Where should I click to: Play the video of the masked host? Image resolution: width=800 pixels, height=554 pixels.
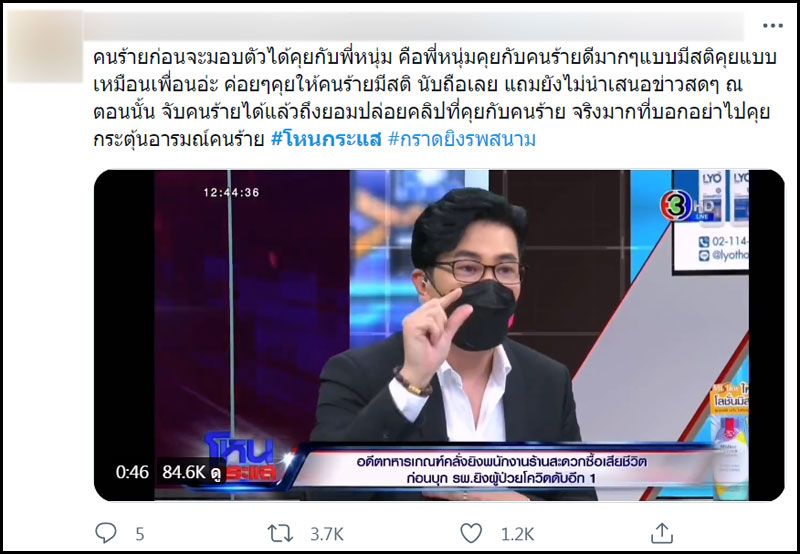pyautogui.click(x=439, y=335)
